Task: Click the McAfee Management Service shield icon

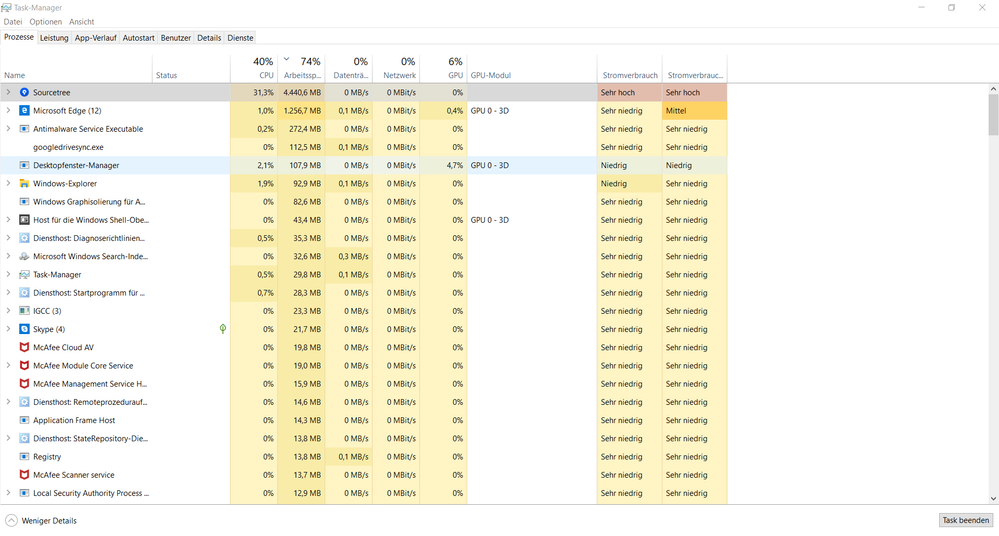Action: point(24,384)
